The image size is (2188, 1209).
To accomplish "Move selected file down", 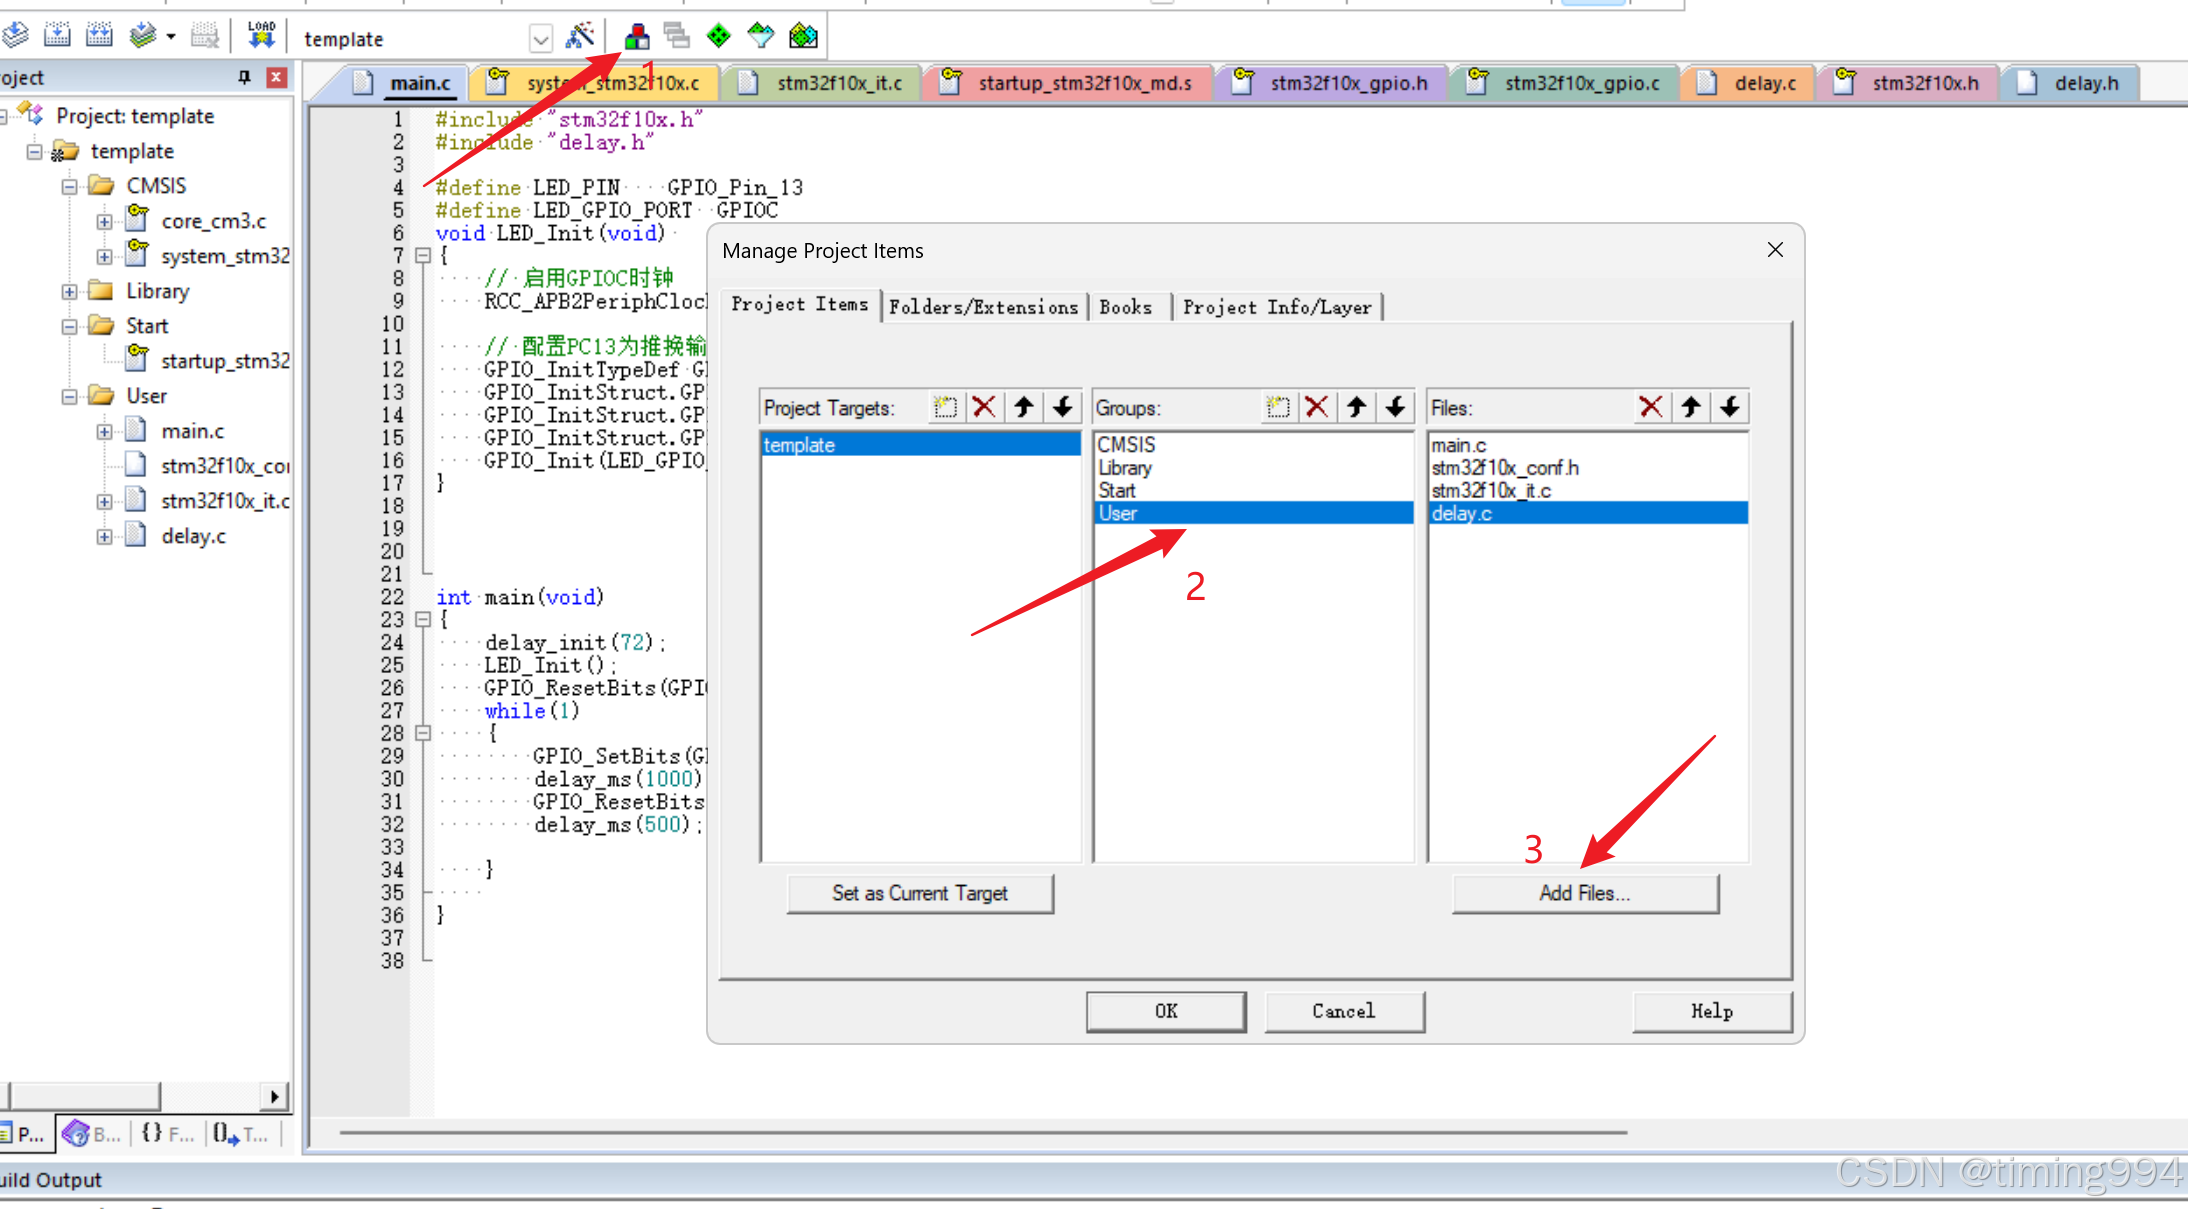I will coord(1730,407).
